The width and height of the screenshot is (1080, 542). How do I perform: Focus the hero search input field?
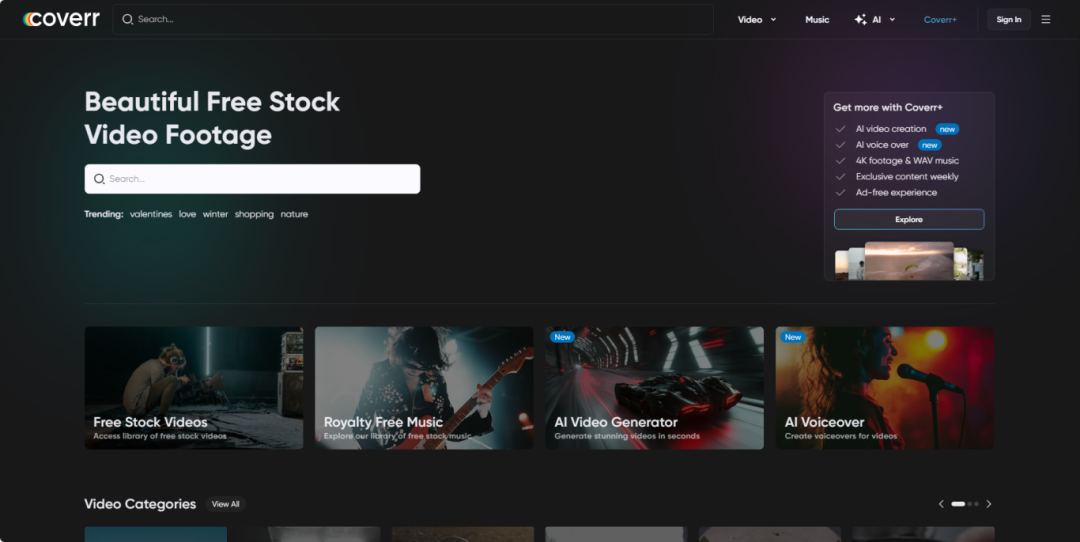pos(252,179)
